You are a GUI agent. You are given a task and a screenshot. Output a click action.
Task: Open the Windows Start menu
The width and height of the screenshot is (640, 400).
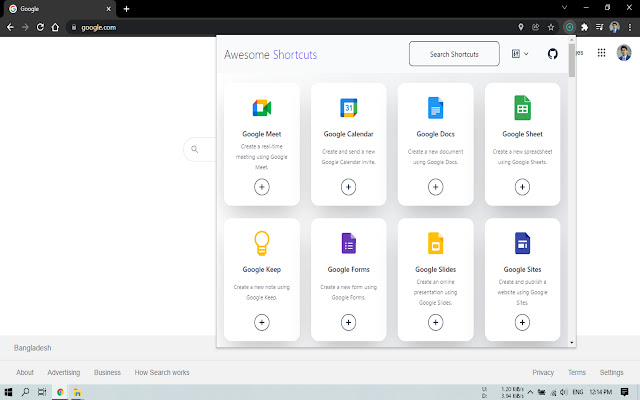pyautogui.click(x=8, y=392)
